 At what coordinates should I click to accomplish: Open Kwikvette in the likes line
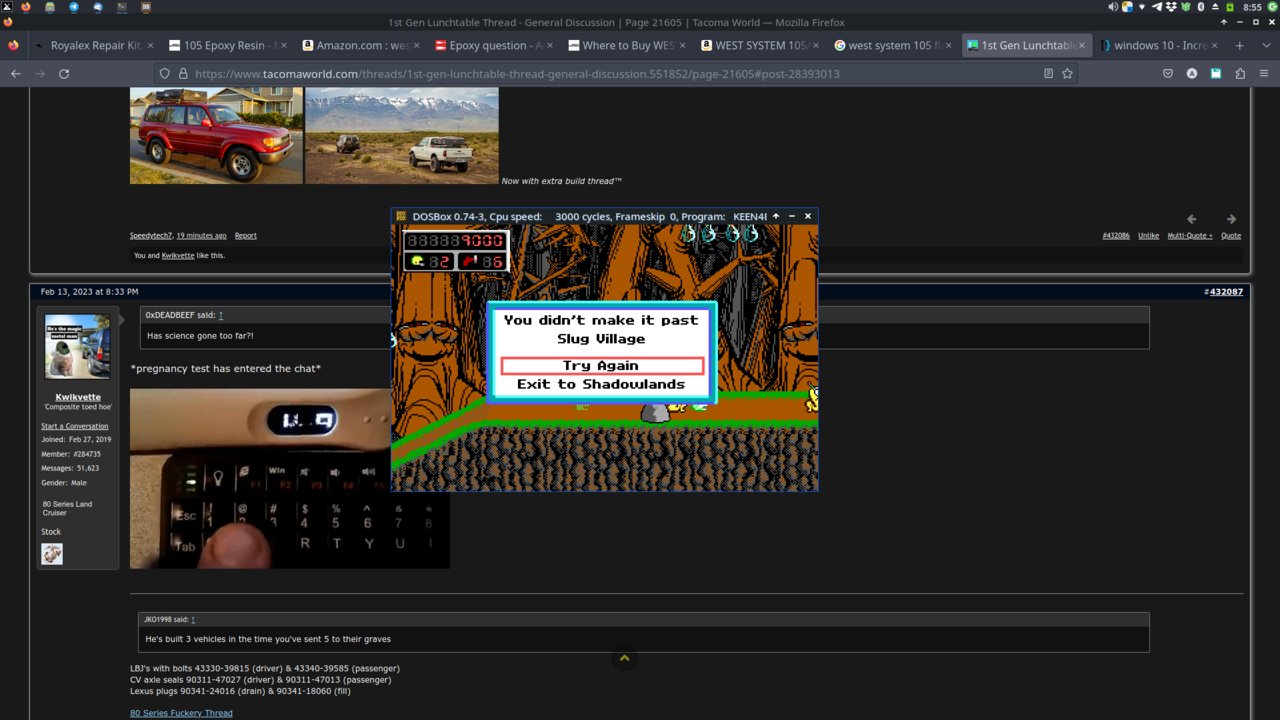[178, 256]
